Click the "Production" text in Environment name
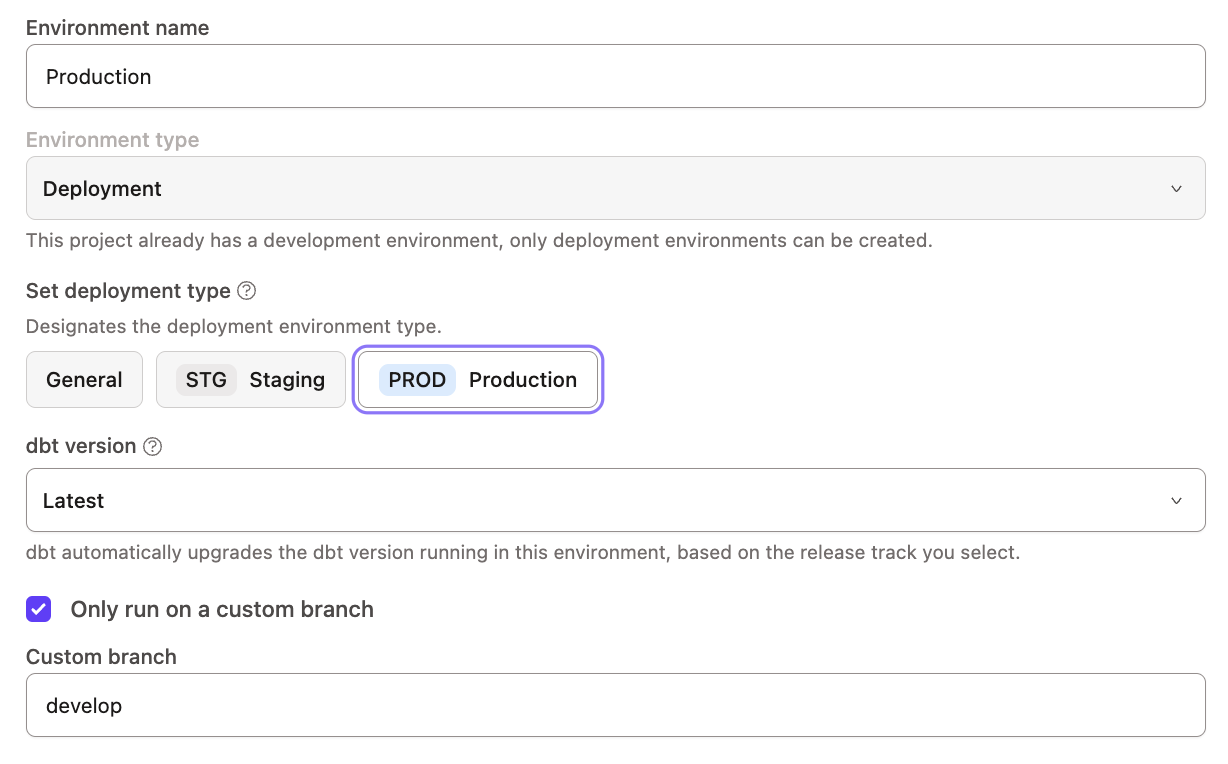 point(98,76)
